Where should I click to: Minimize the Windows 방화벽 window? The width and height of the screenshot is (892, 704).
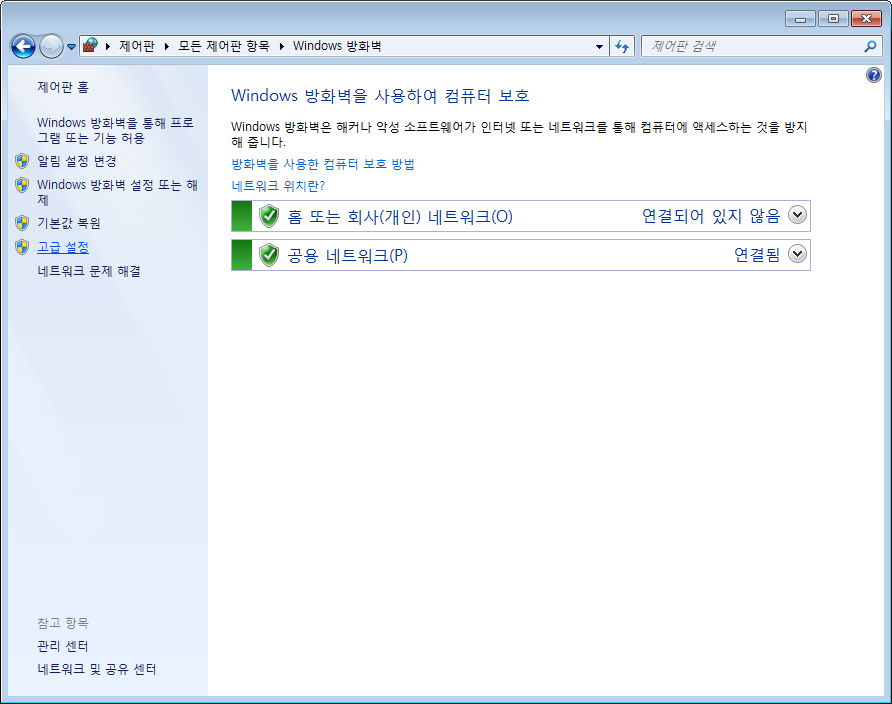[800, 19]
